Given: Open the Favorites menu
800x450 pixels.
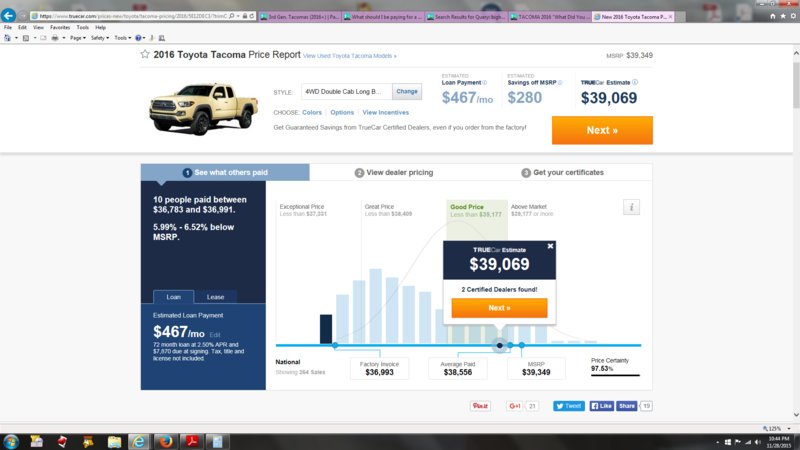Looking at the screenshot, I should pyautogui.click(x=60, y=28).
